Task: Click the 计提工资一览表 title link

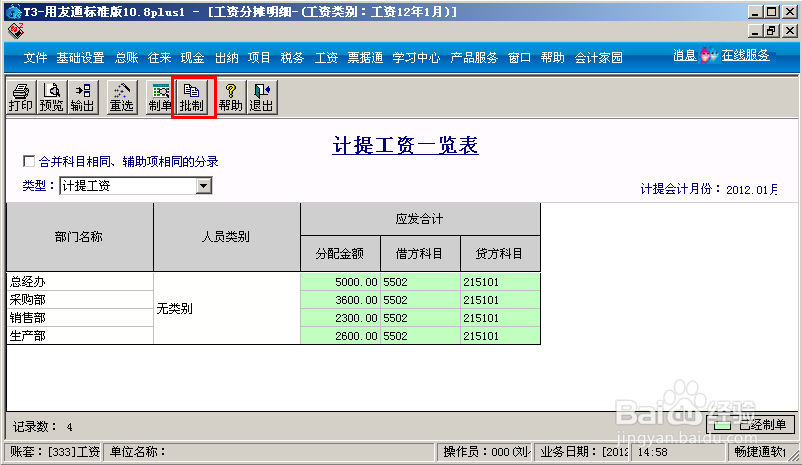Action: point(405,146)
